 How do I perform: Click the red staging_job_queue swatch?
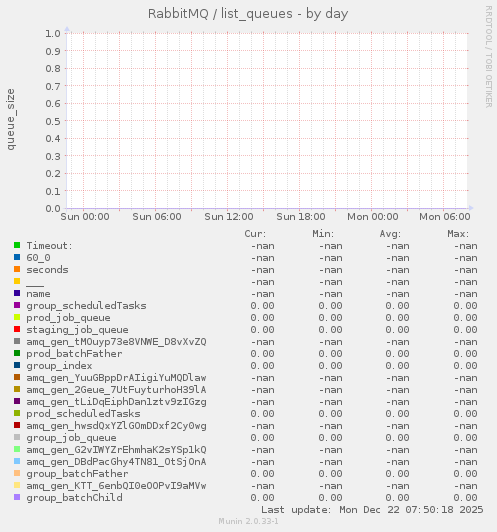pyautogui.click(x=17, y=329)
